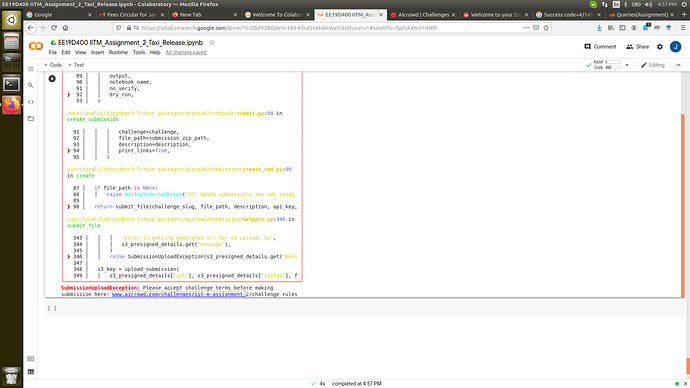Viewport: 690px width, 388px height.
Task: Switch to Queries(Assignment) tab
Action: coord(641,15)
